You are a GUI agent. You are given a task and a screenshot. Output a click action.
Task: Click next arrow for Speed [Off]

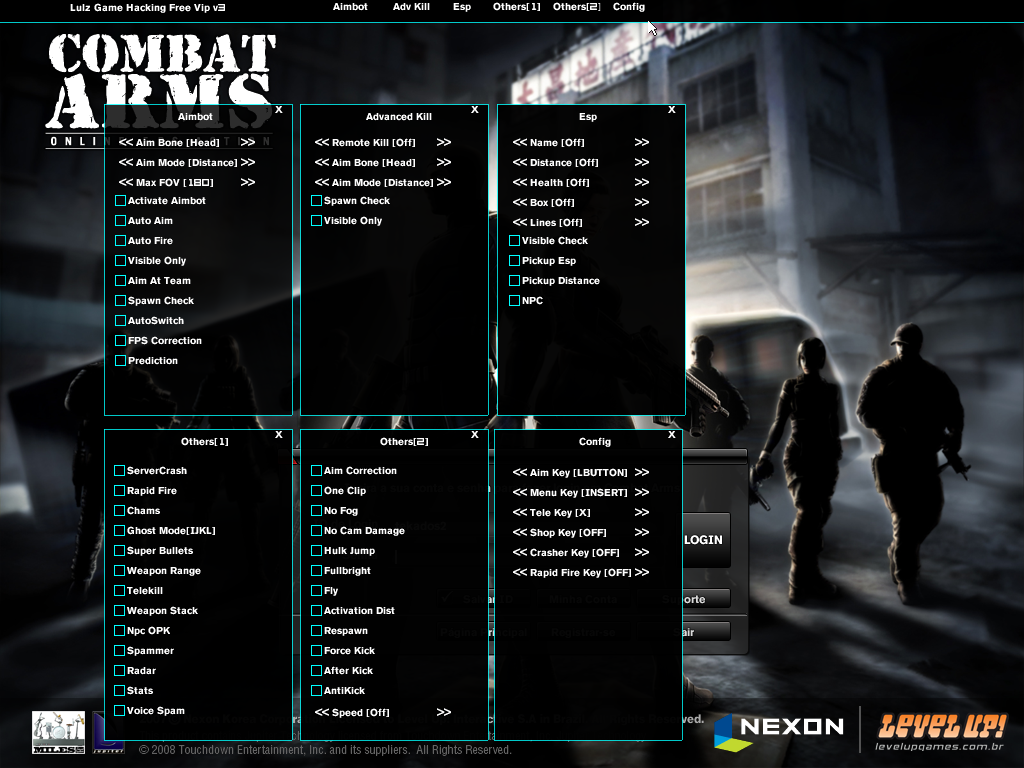[444, 712]
